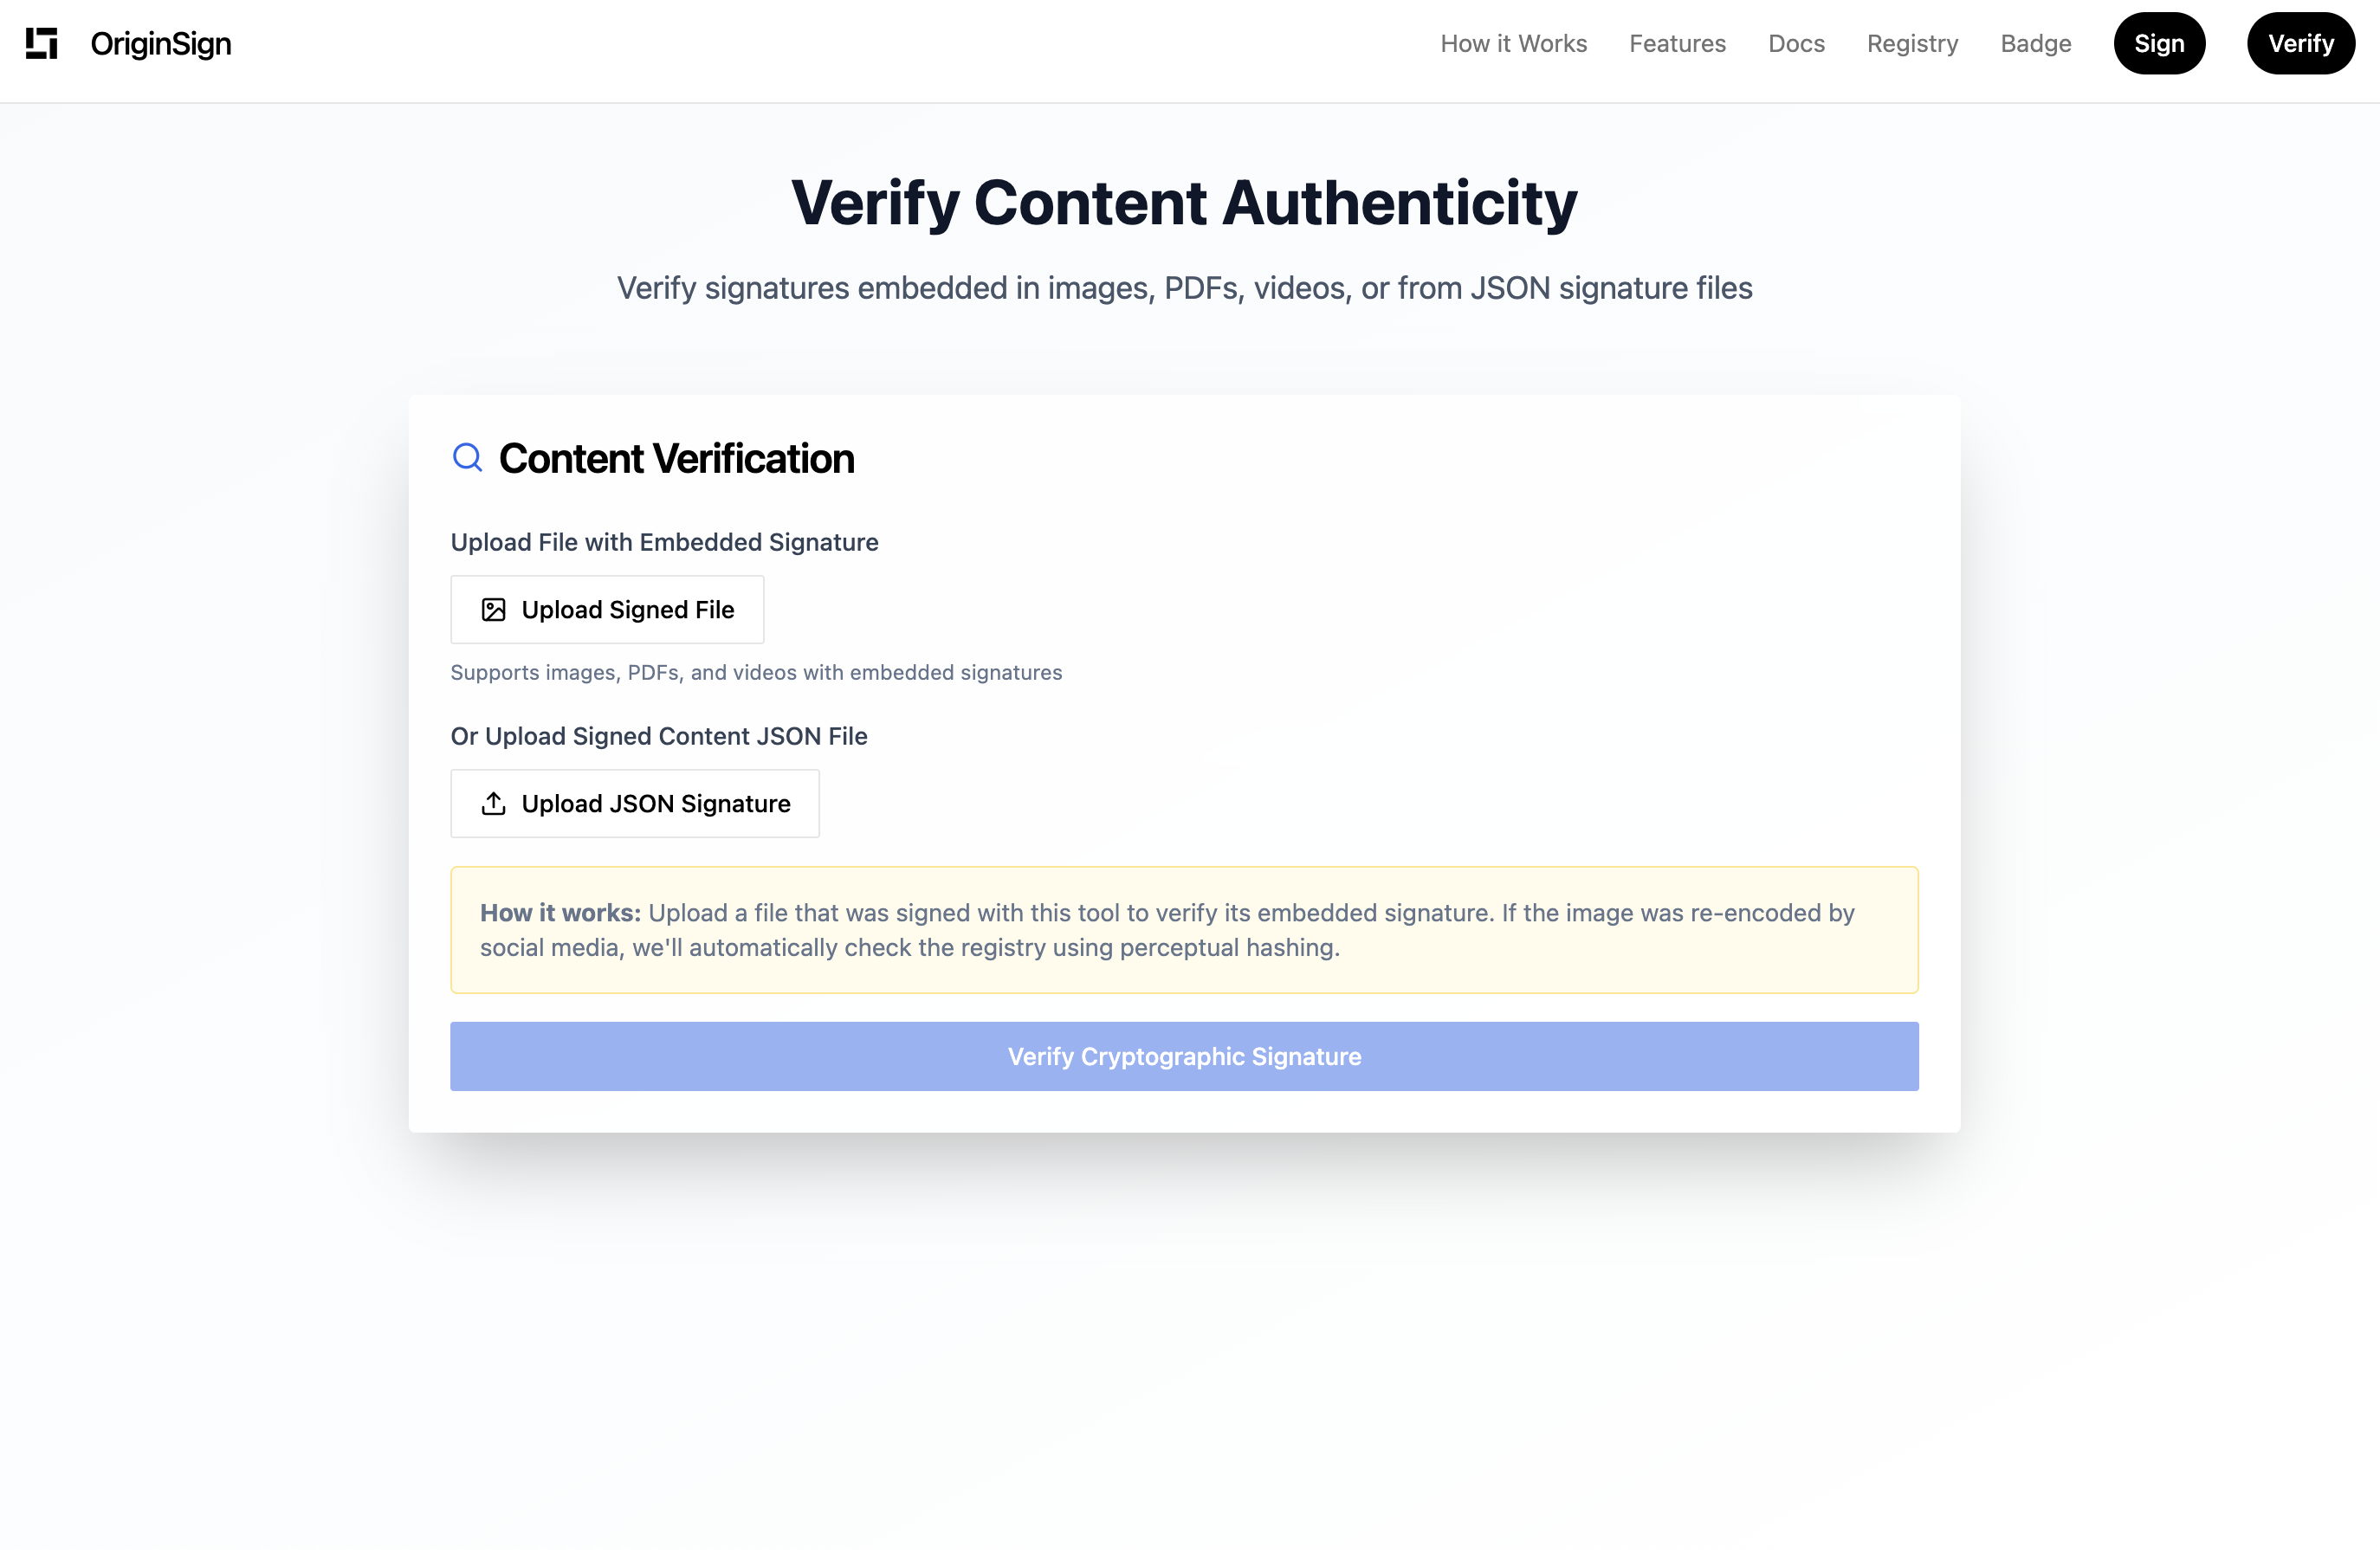Open the Verify page via header button

pyautogui.click(x=2300, y=43)
